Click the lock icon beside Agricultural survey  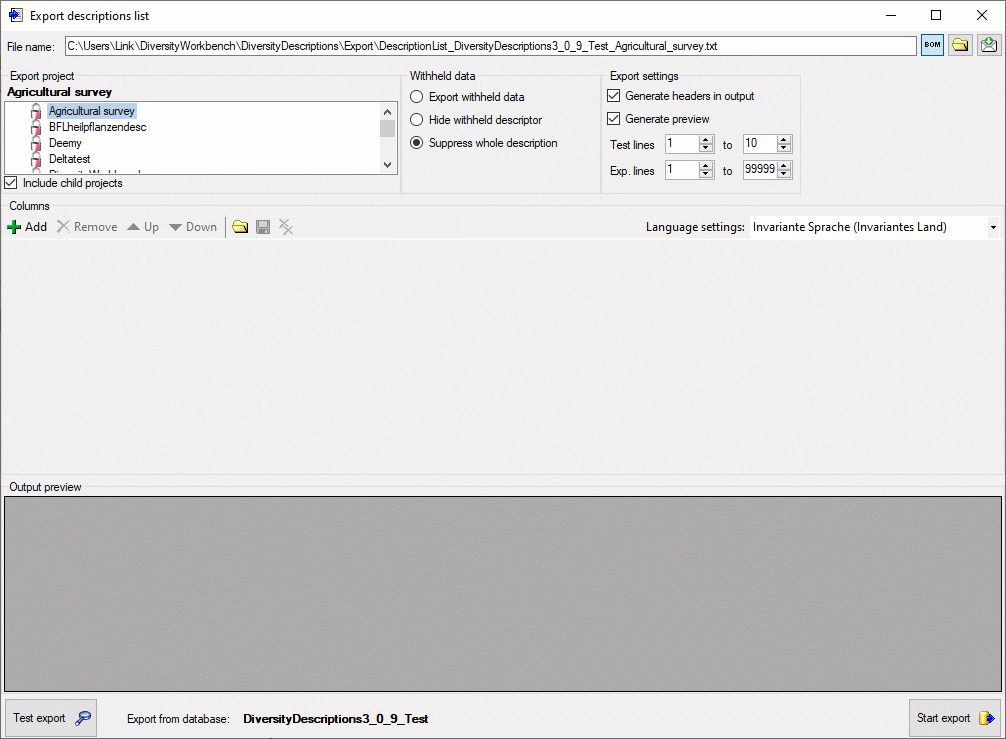pyautogui.click(x=36, y=111)
